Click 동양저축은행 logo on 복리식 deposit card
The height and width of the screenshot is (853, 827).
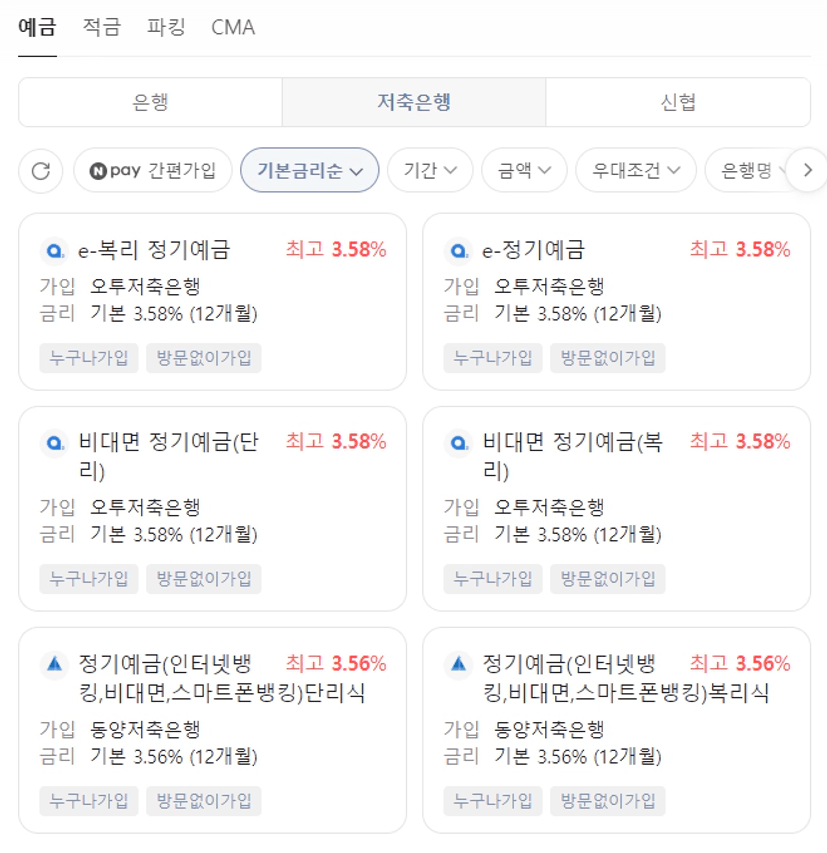[x=458, y=663]
